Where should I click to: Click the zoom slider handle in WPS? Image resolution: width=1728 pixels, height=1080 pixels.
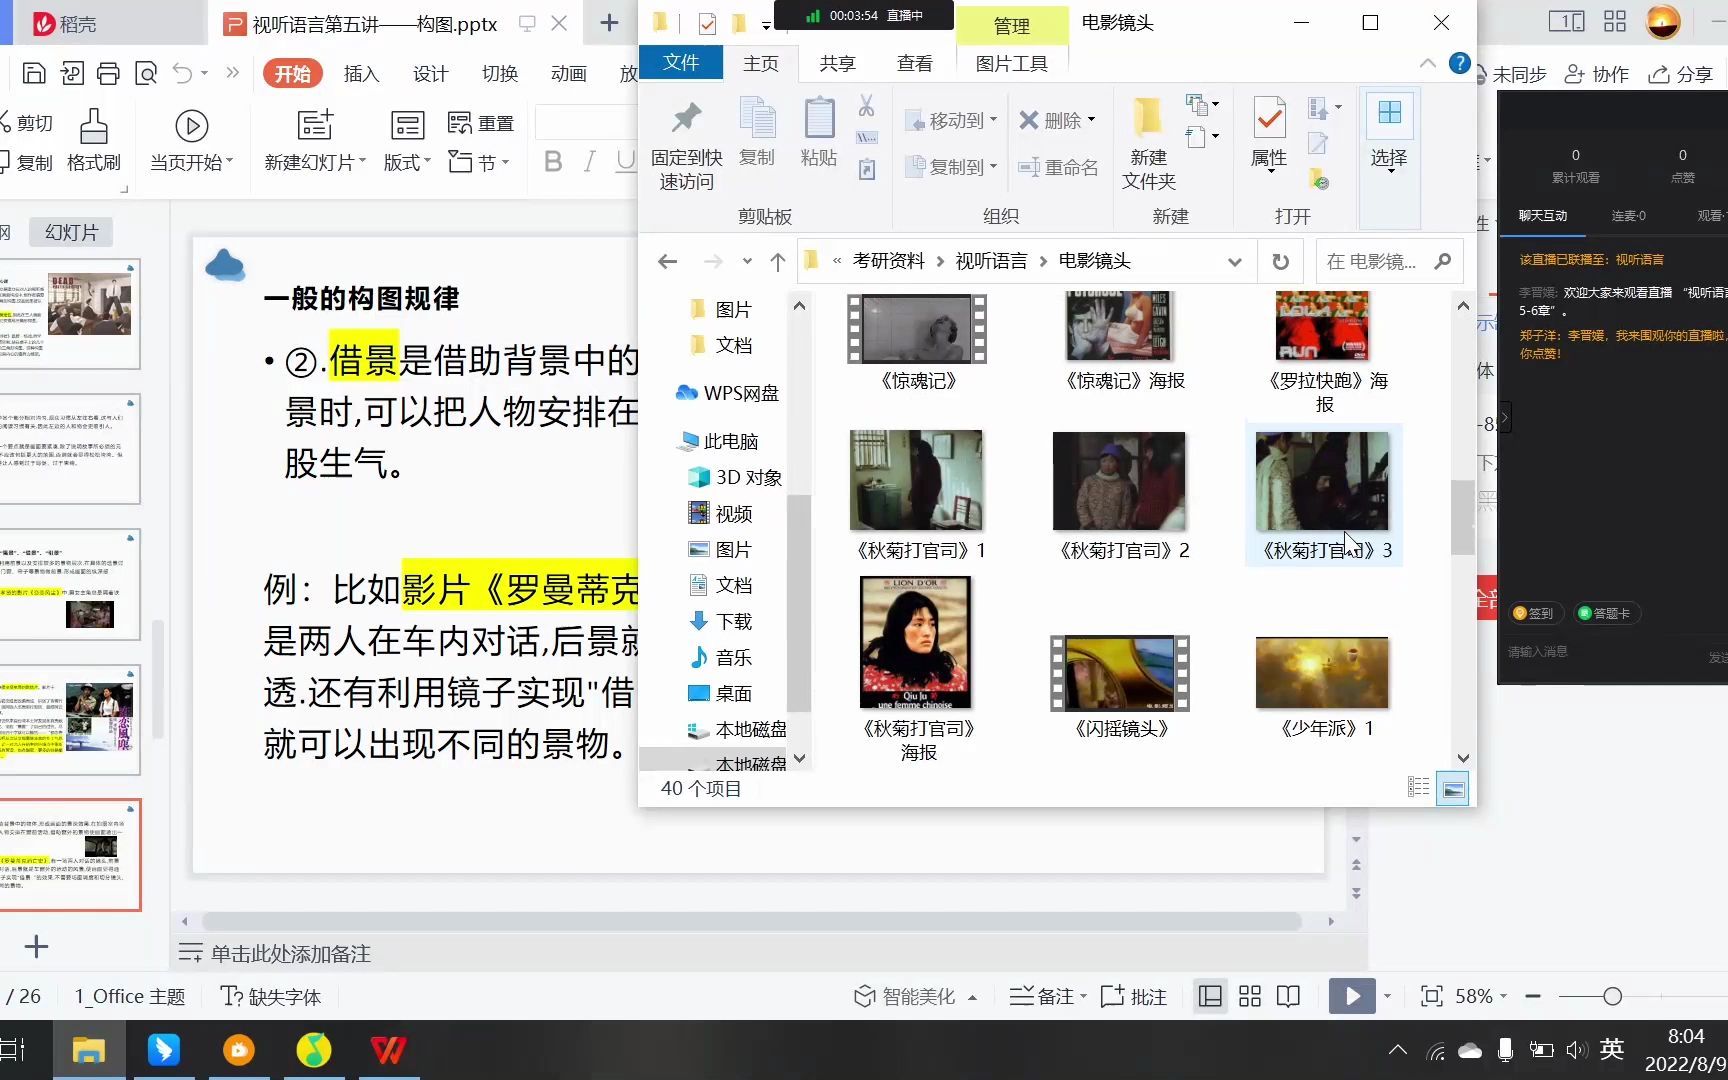[x=1612, y=996]
